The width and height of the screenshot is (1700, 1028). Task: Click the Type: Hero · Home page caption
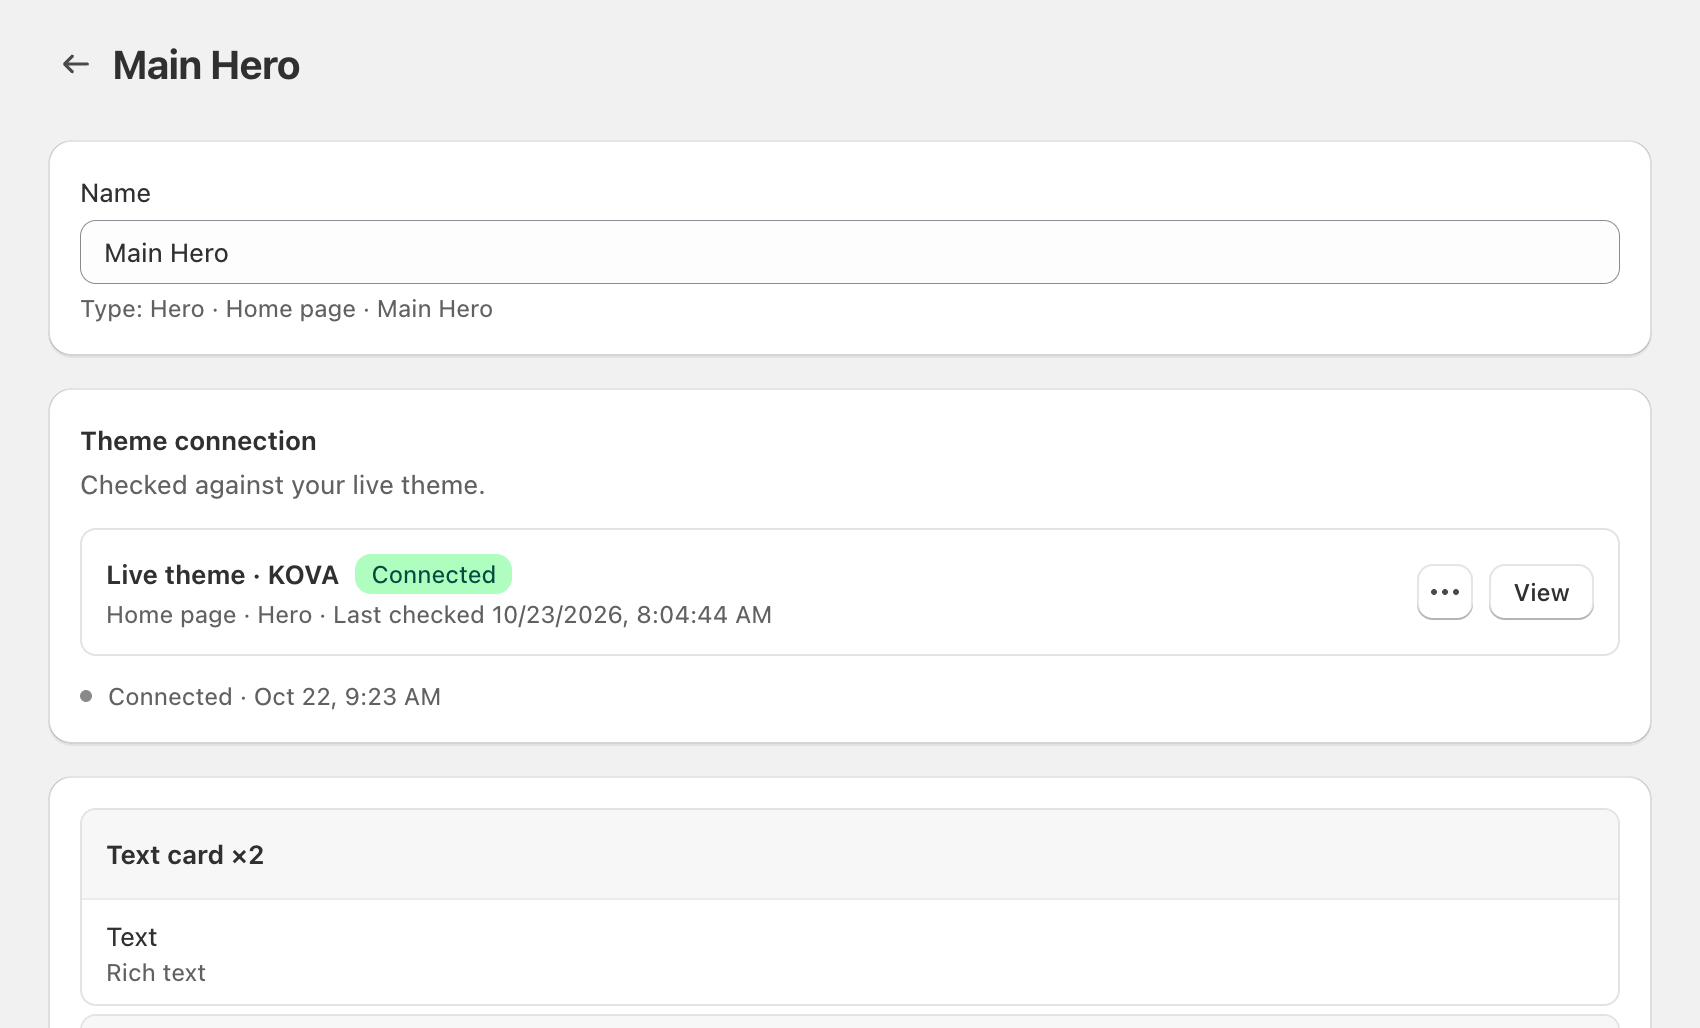(x=286, y=309)
